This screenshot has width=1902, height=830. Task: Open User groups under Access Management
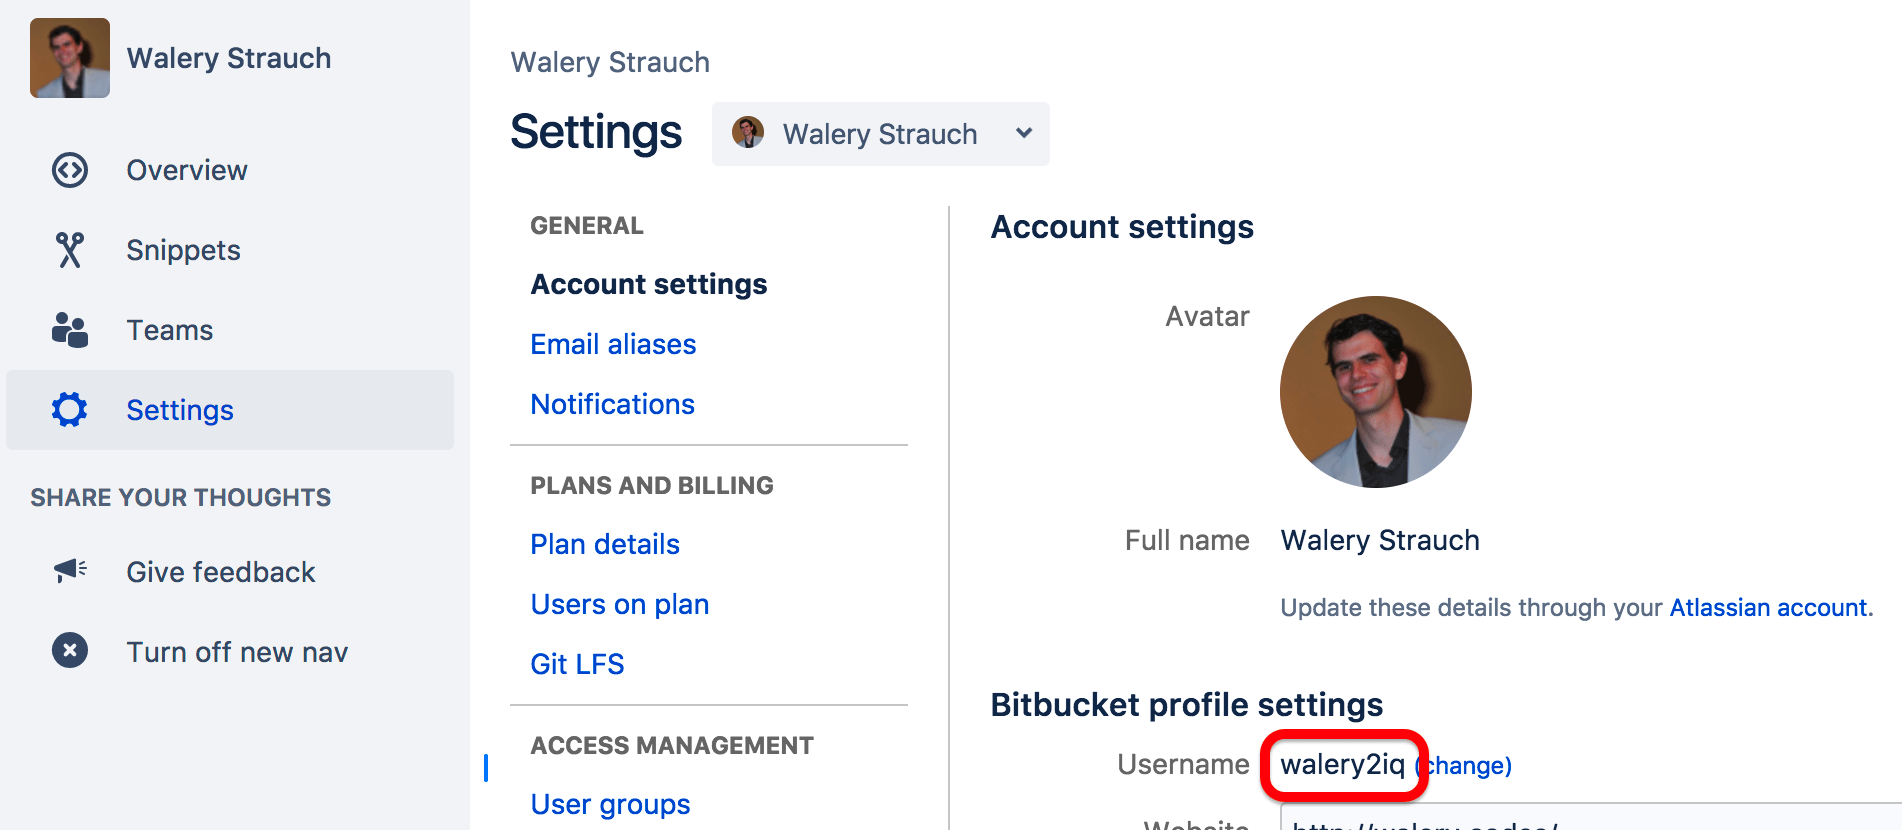tap(610, 805)
